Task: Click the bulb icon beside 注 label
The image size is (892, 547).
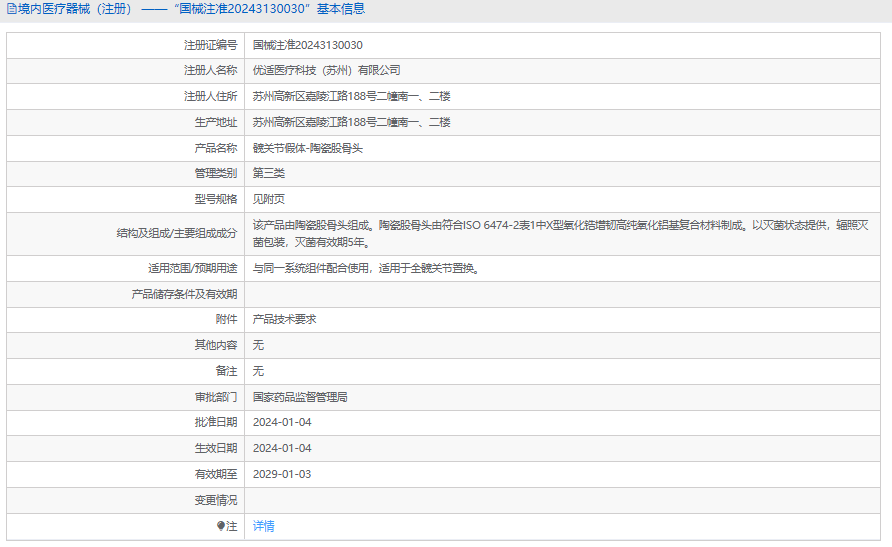Action: tap(221, 526)
